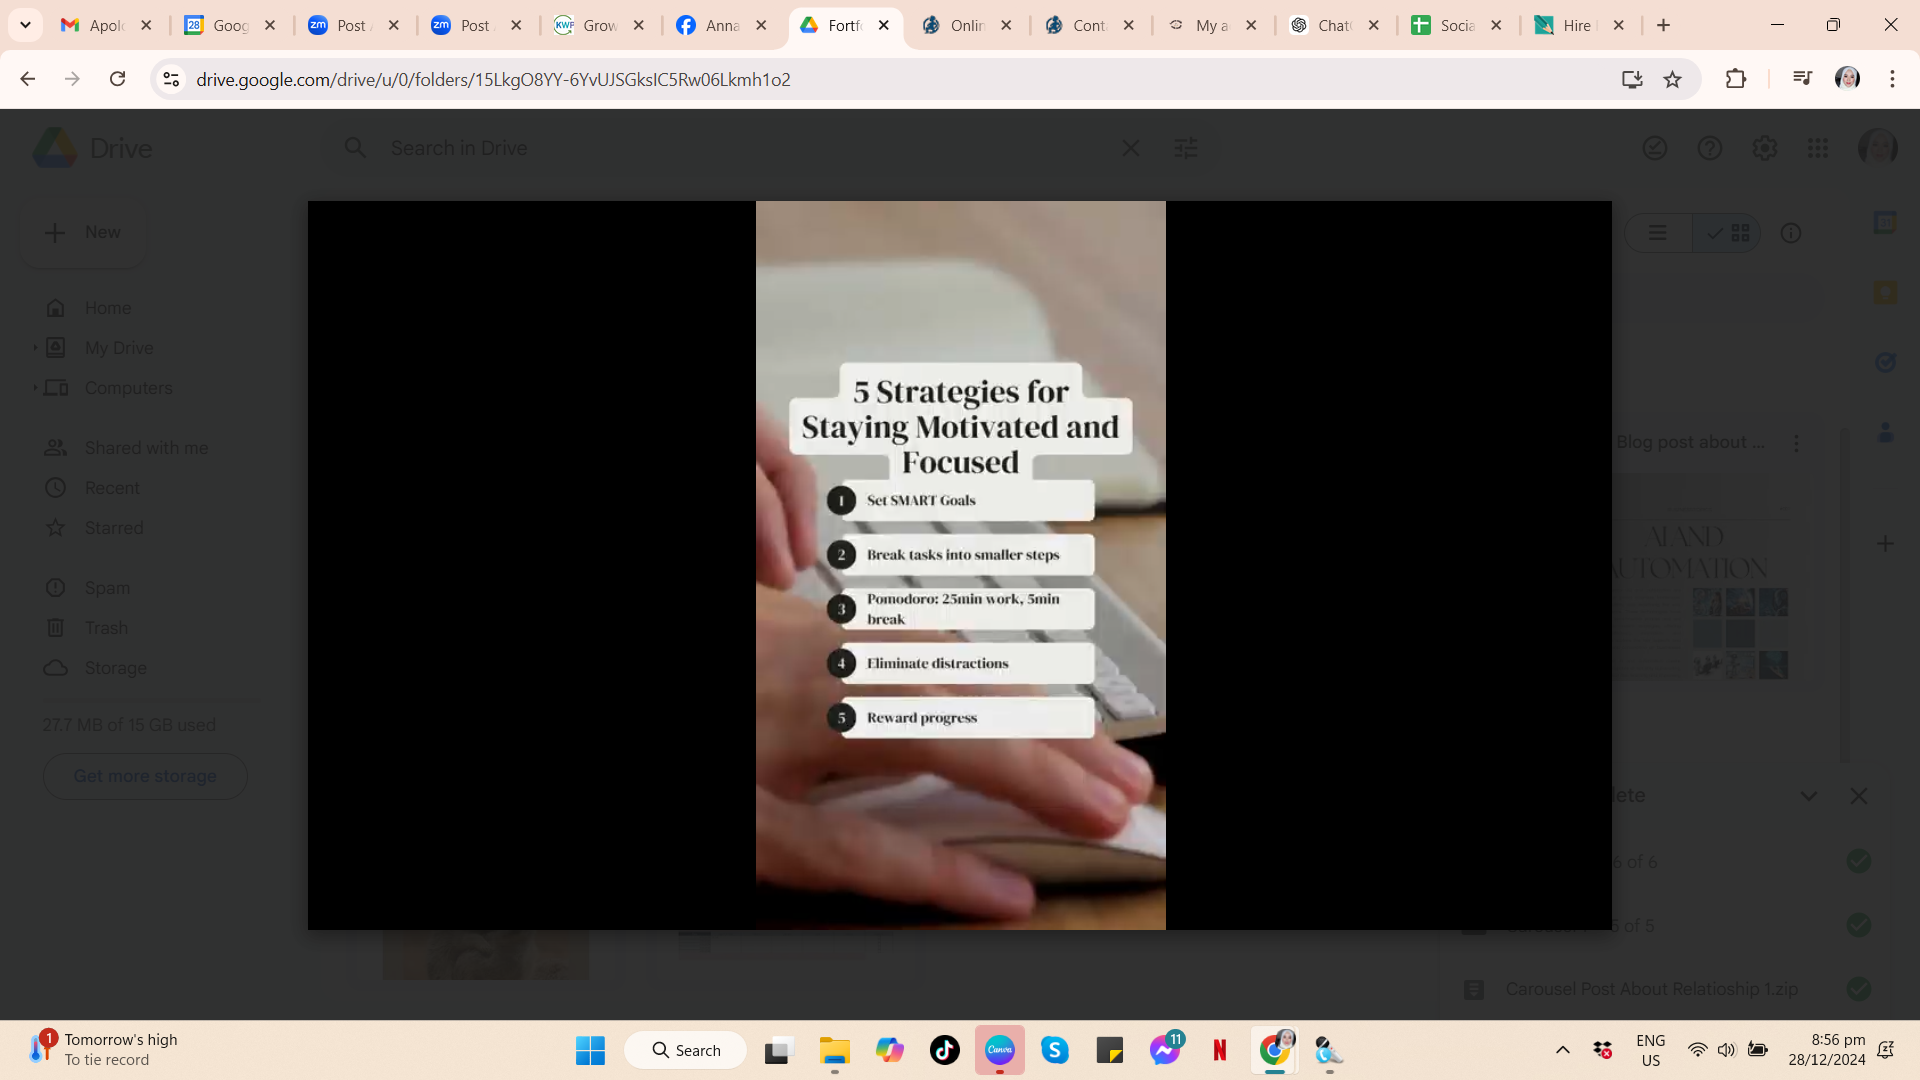The image size is (1920, 1080).
Task: Open Drive settings gear icon
Action: [1764, 148]
